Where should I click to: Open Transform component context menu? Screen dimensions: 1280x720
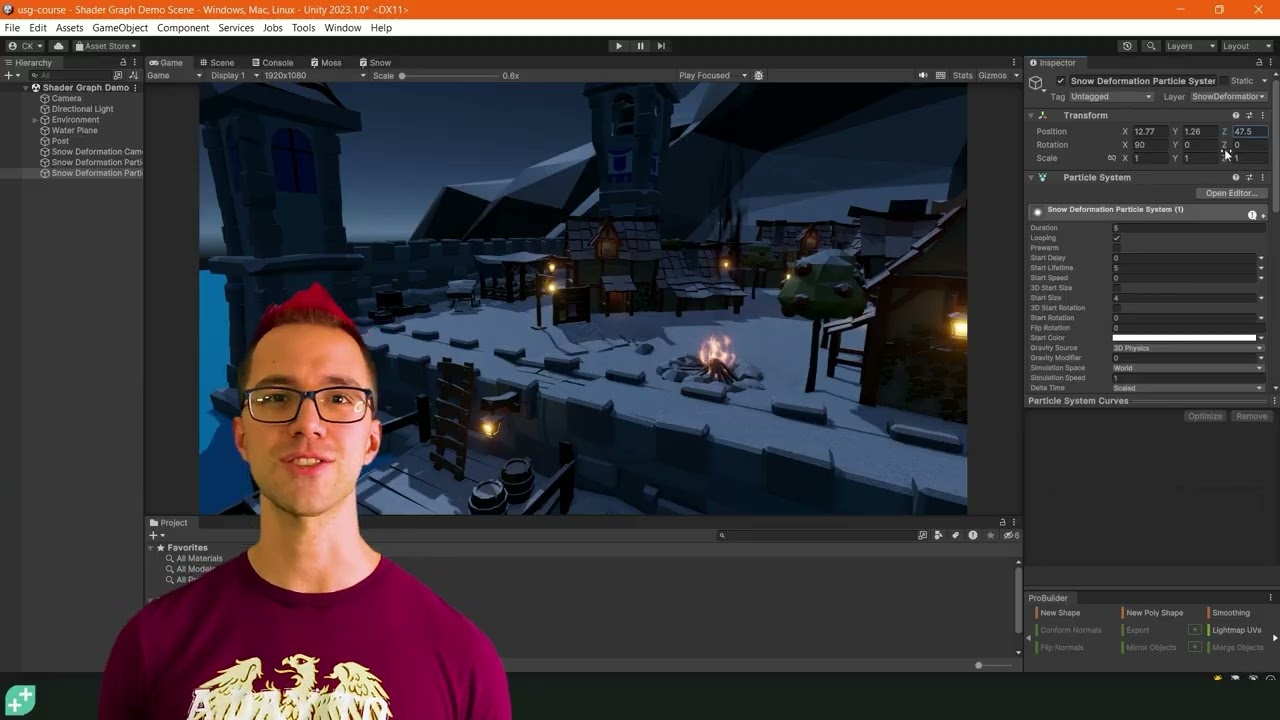tap(1262, 115)
